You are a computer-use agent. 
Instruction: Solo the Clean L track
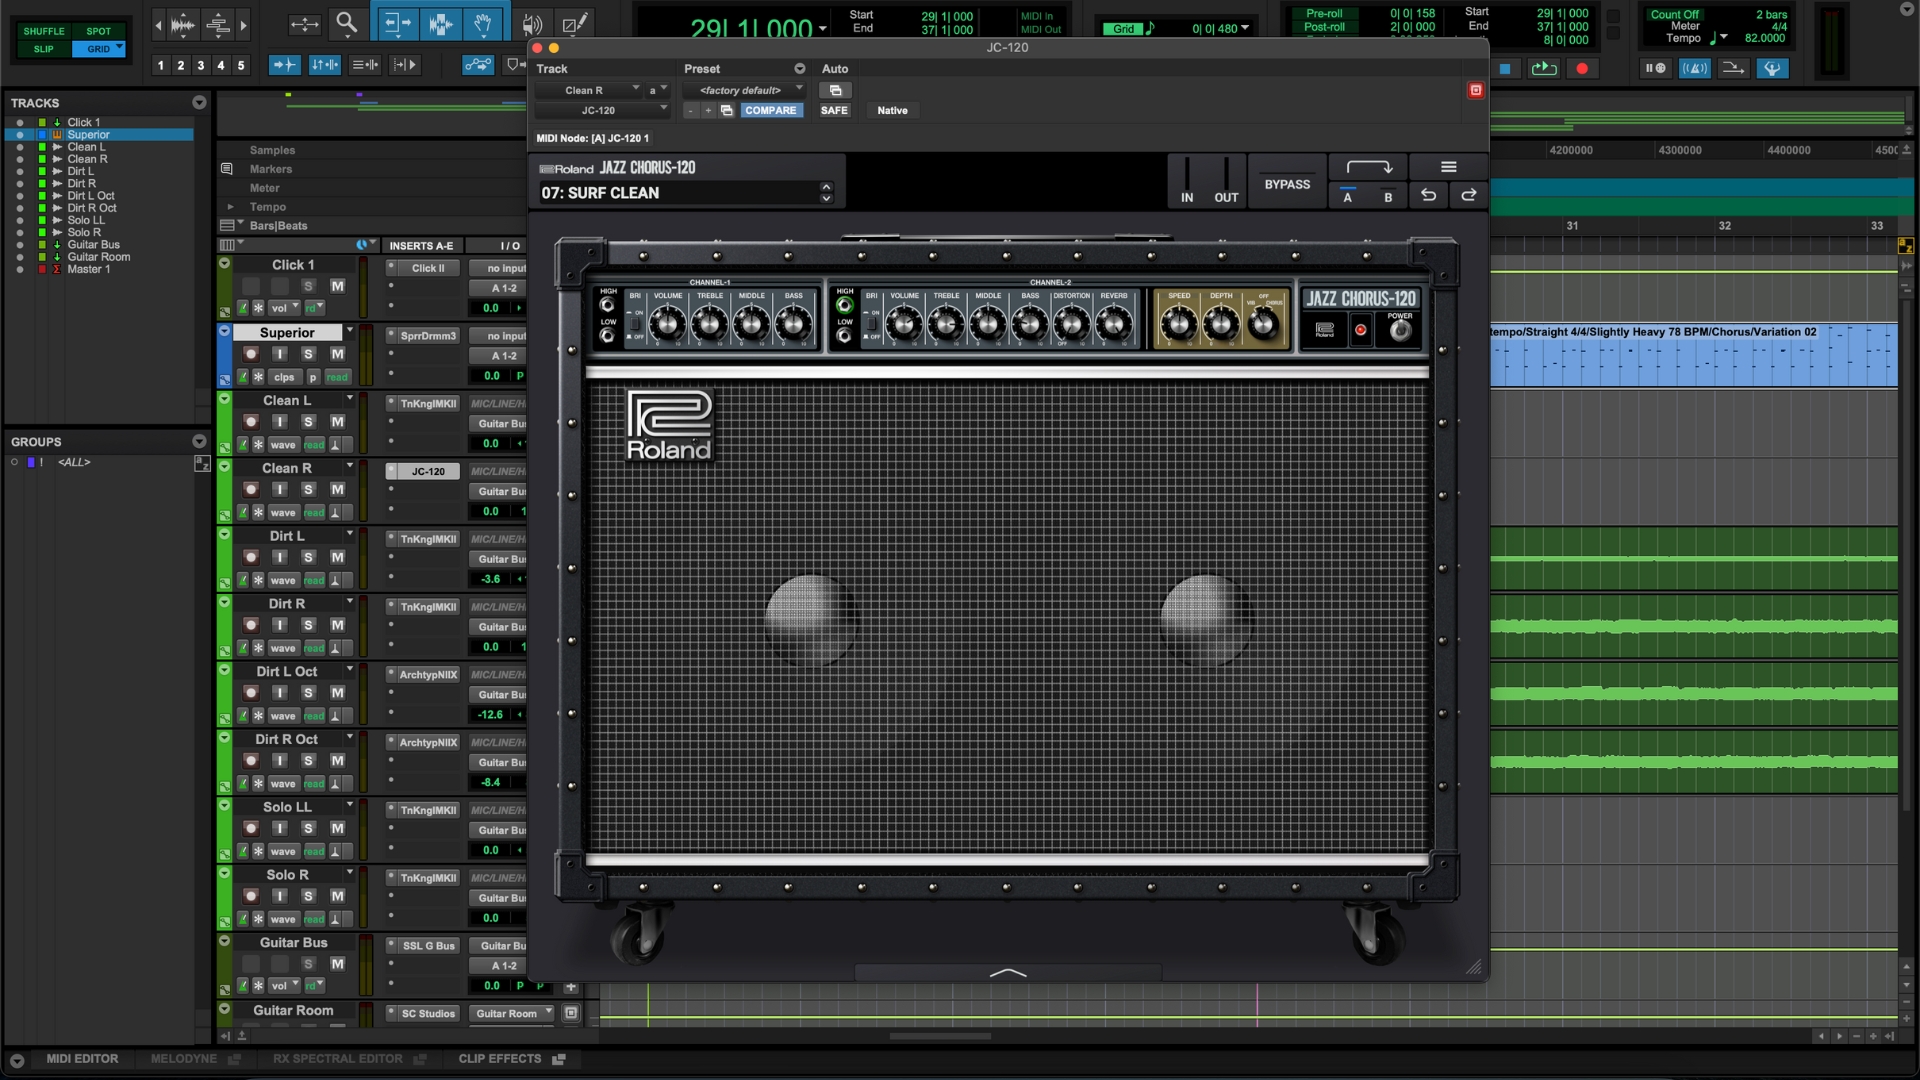pos(308,421)
